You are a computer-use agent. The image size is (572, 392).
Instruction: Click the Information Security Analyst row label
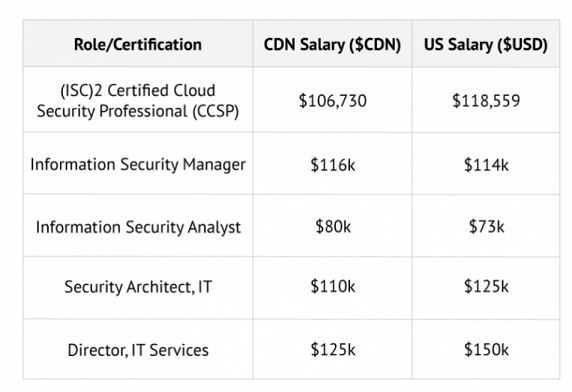(138, 227)
